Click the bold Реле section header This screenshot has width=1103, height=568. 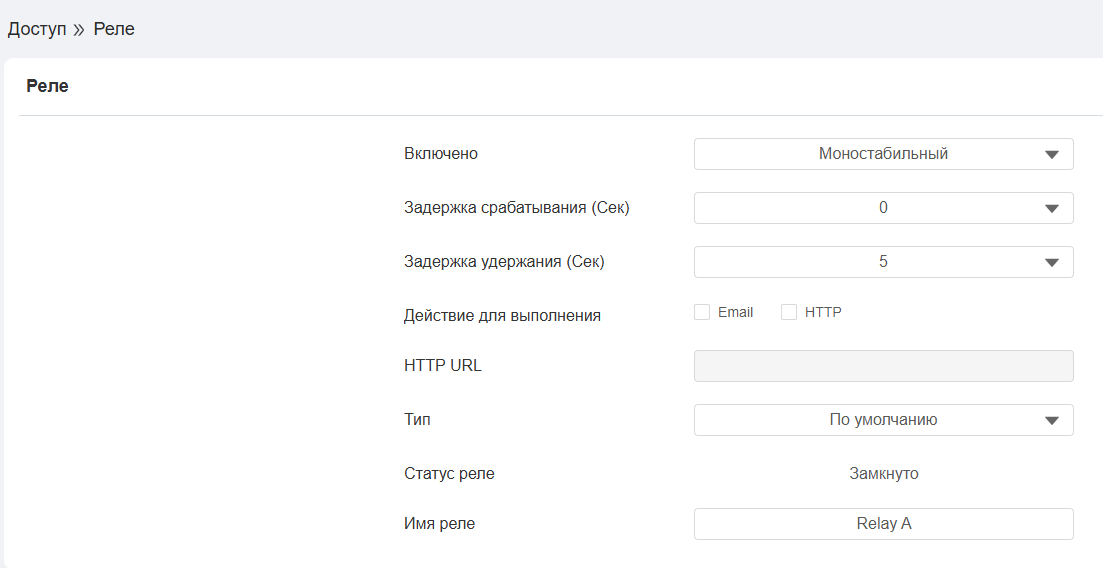(47, 86)
